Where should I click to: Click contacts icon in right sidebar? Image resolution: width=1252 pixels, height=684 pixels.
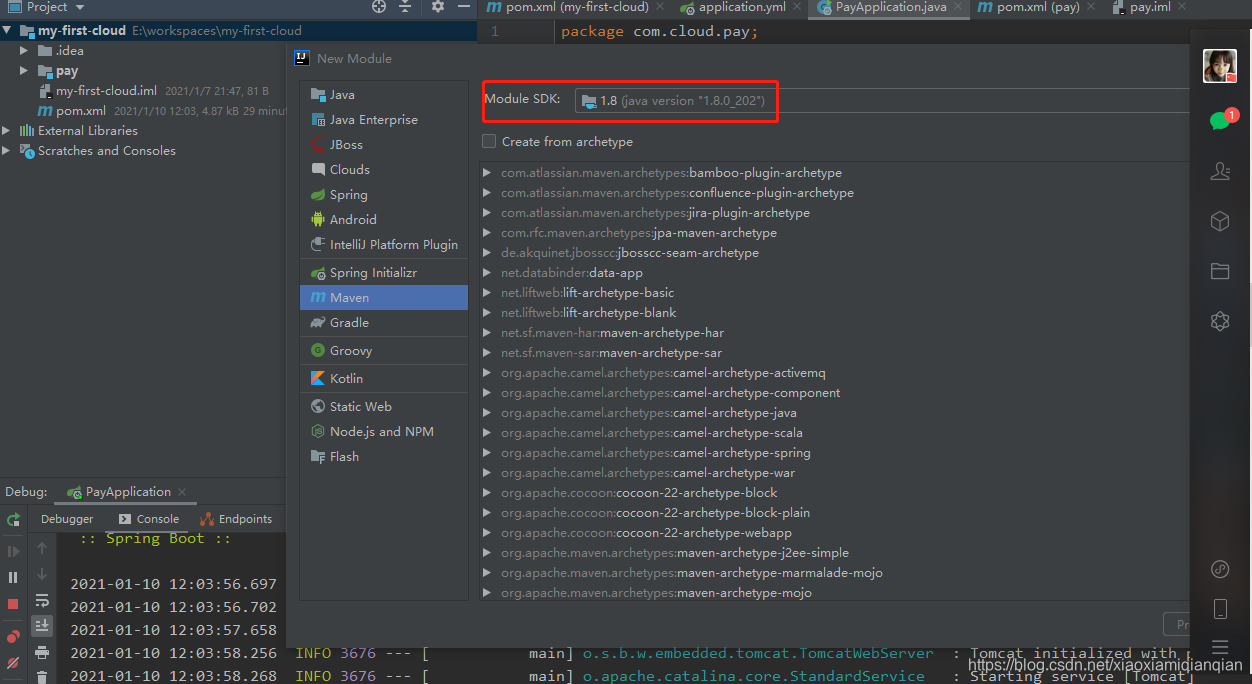coord(1220,171)
